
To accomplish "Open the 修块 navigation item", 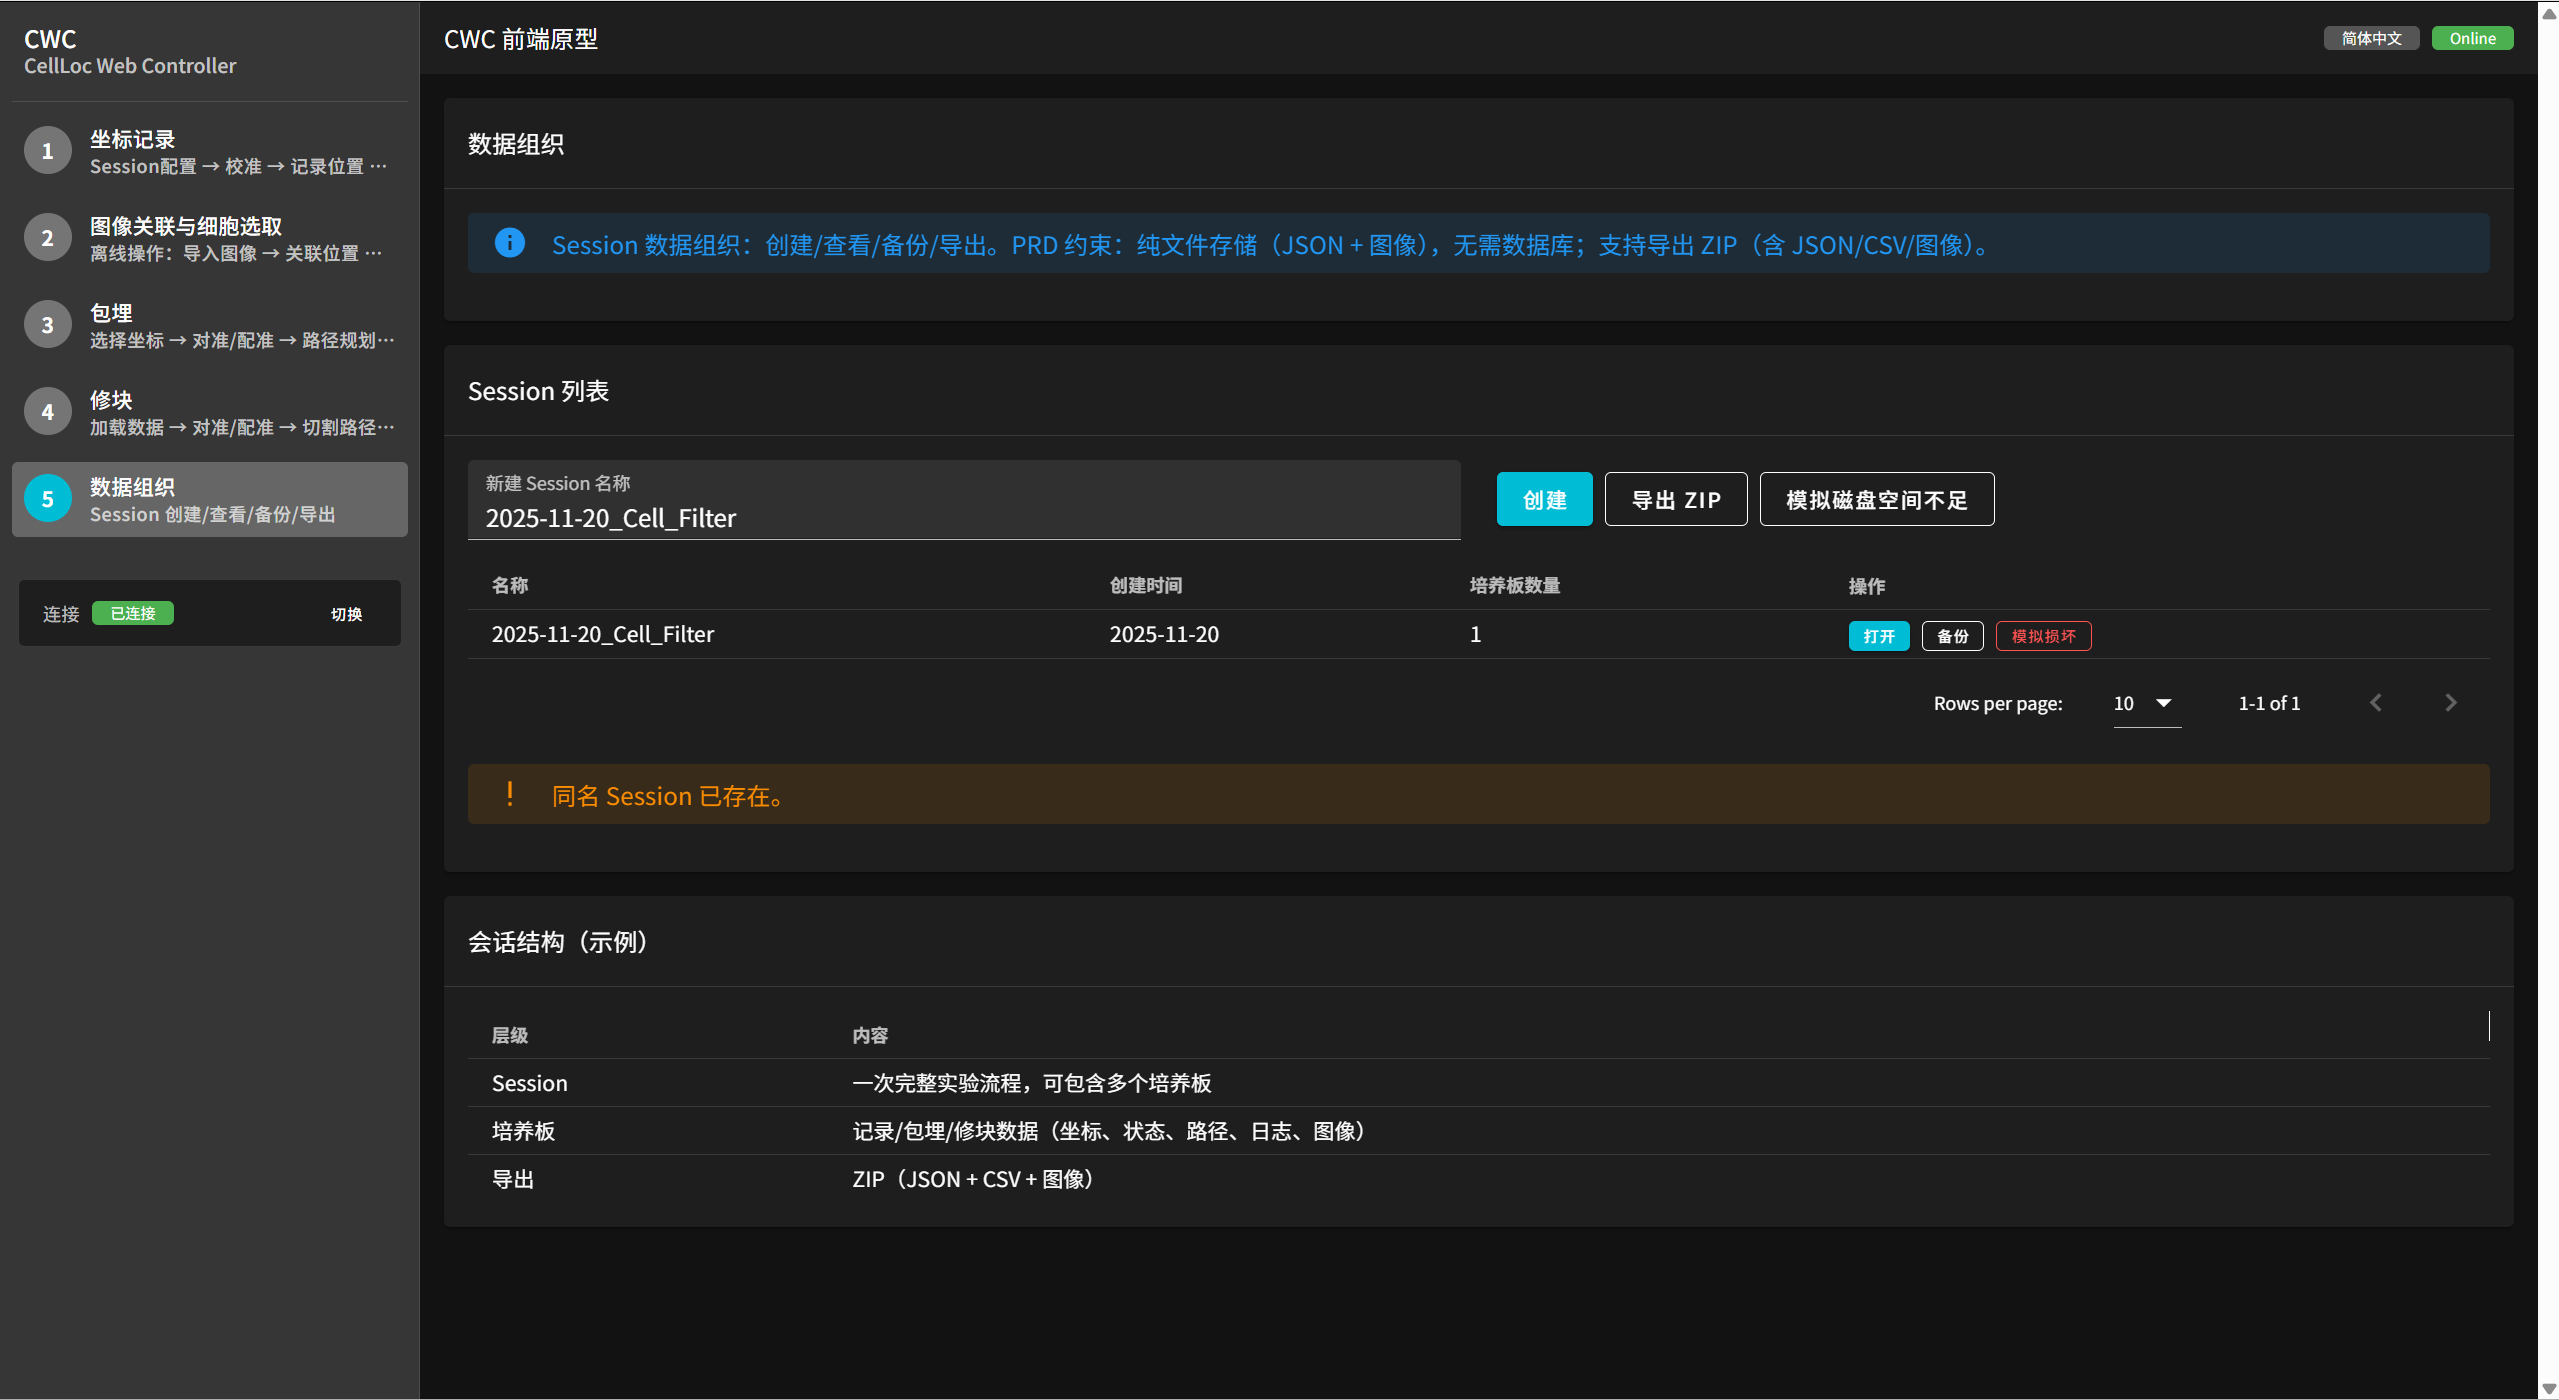I will point(210,412).
